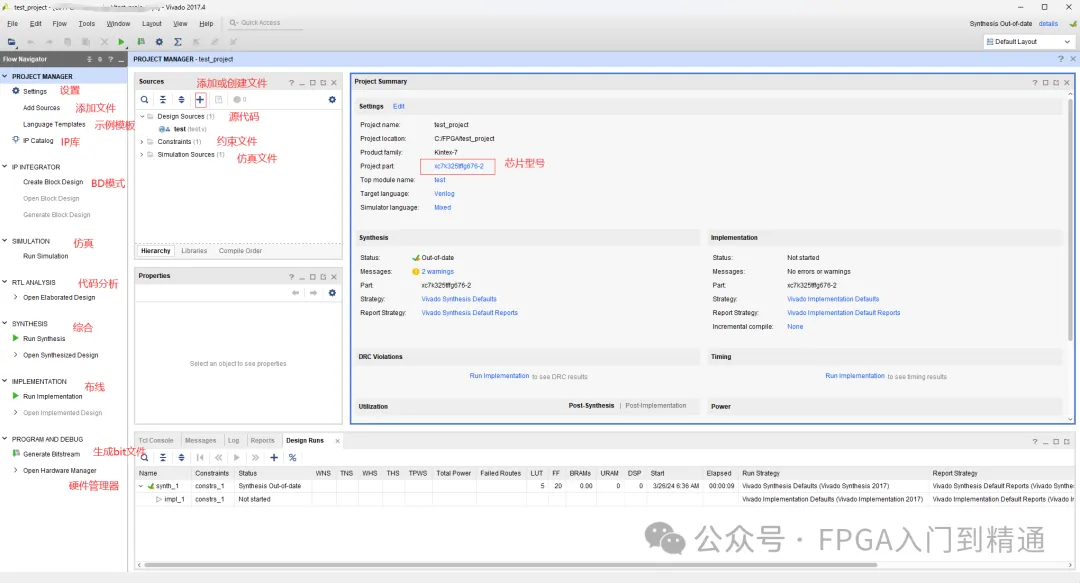
Task: Collapse the synth_1 run row
Action: pos(141,486)
